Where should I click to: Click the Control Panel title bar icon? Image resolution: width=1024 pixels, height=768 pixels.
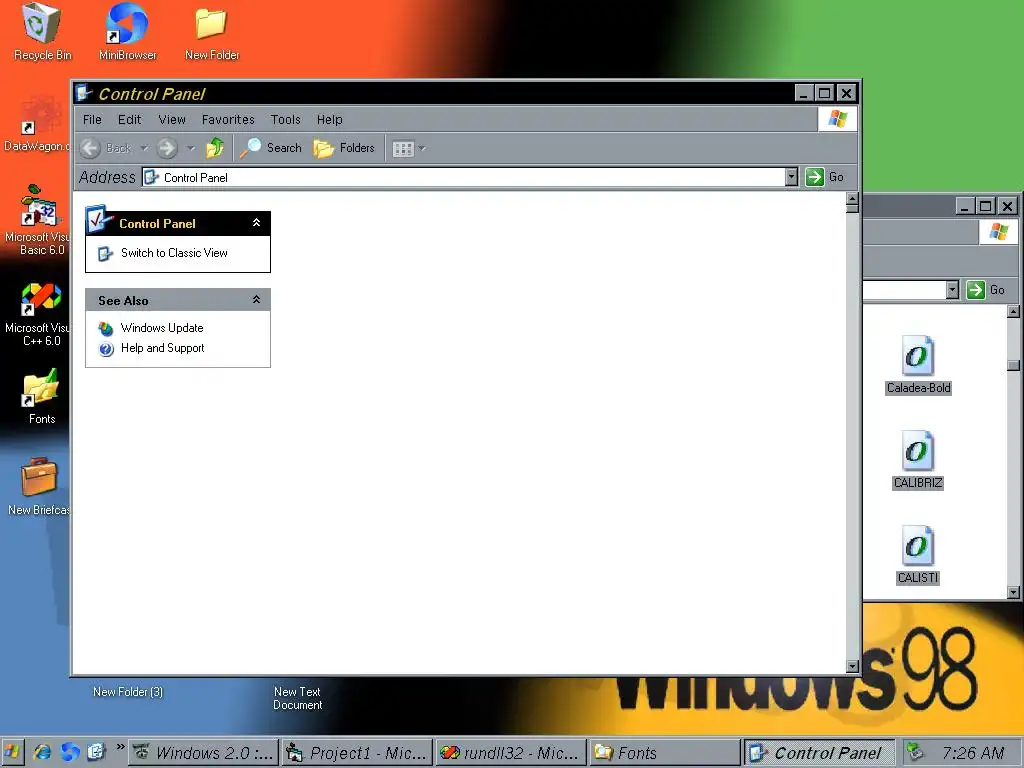[84, 93]
